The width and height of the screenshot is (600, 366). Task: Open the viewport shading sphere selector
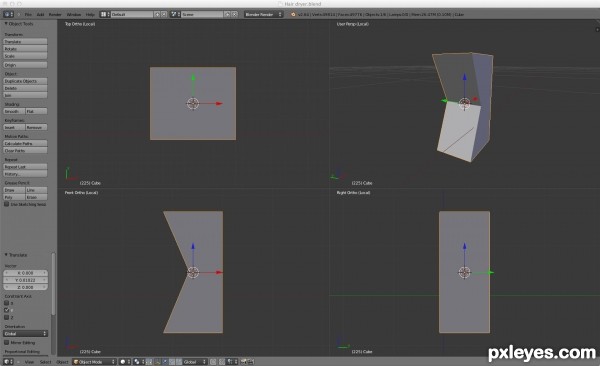tap(125, 362)
